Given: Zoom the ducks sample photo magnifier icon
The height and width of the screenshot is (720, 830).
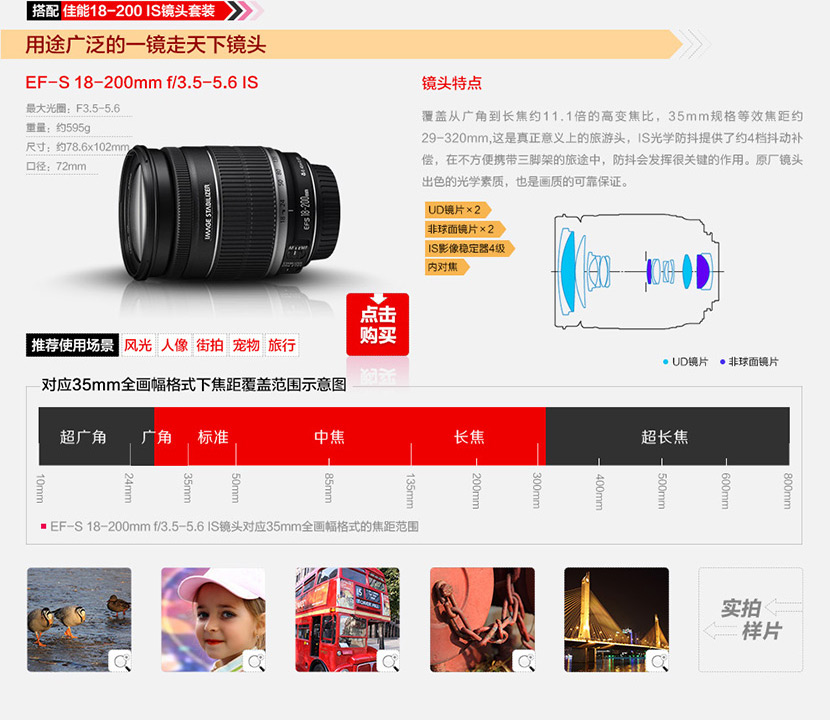Looking at the screenshot, I should click(121, 661).
